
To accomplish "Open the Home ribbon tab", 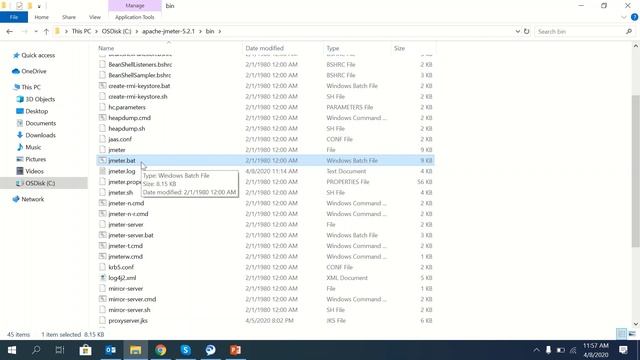I will pyautogui.click(x=41, y=17).
